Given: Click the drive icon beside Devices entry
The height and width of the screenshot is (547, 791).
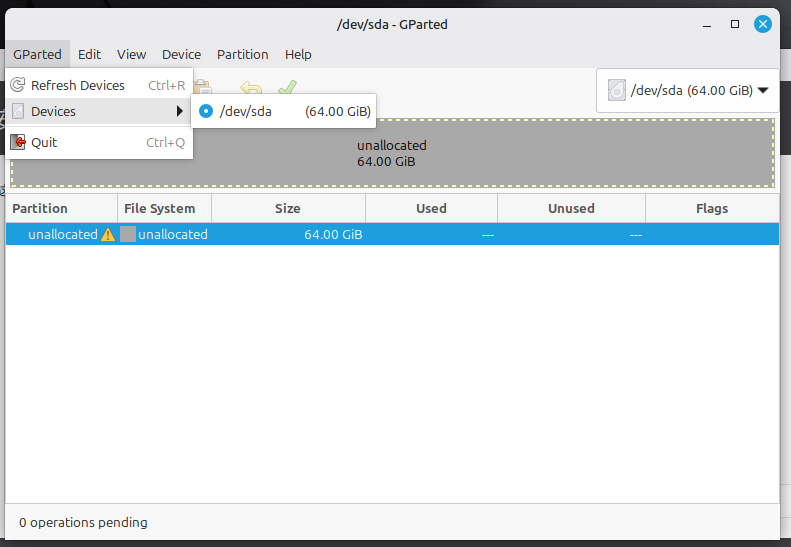Looking at the screenshot, I should point(18,111).
